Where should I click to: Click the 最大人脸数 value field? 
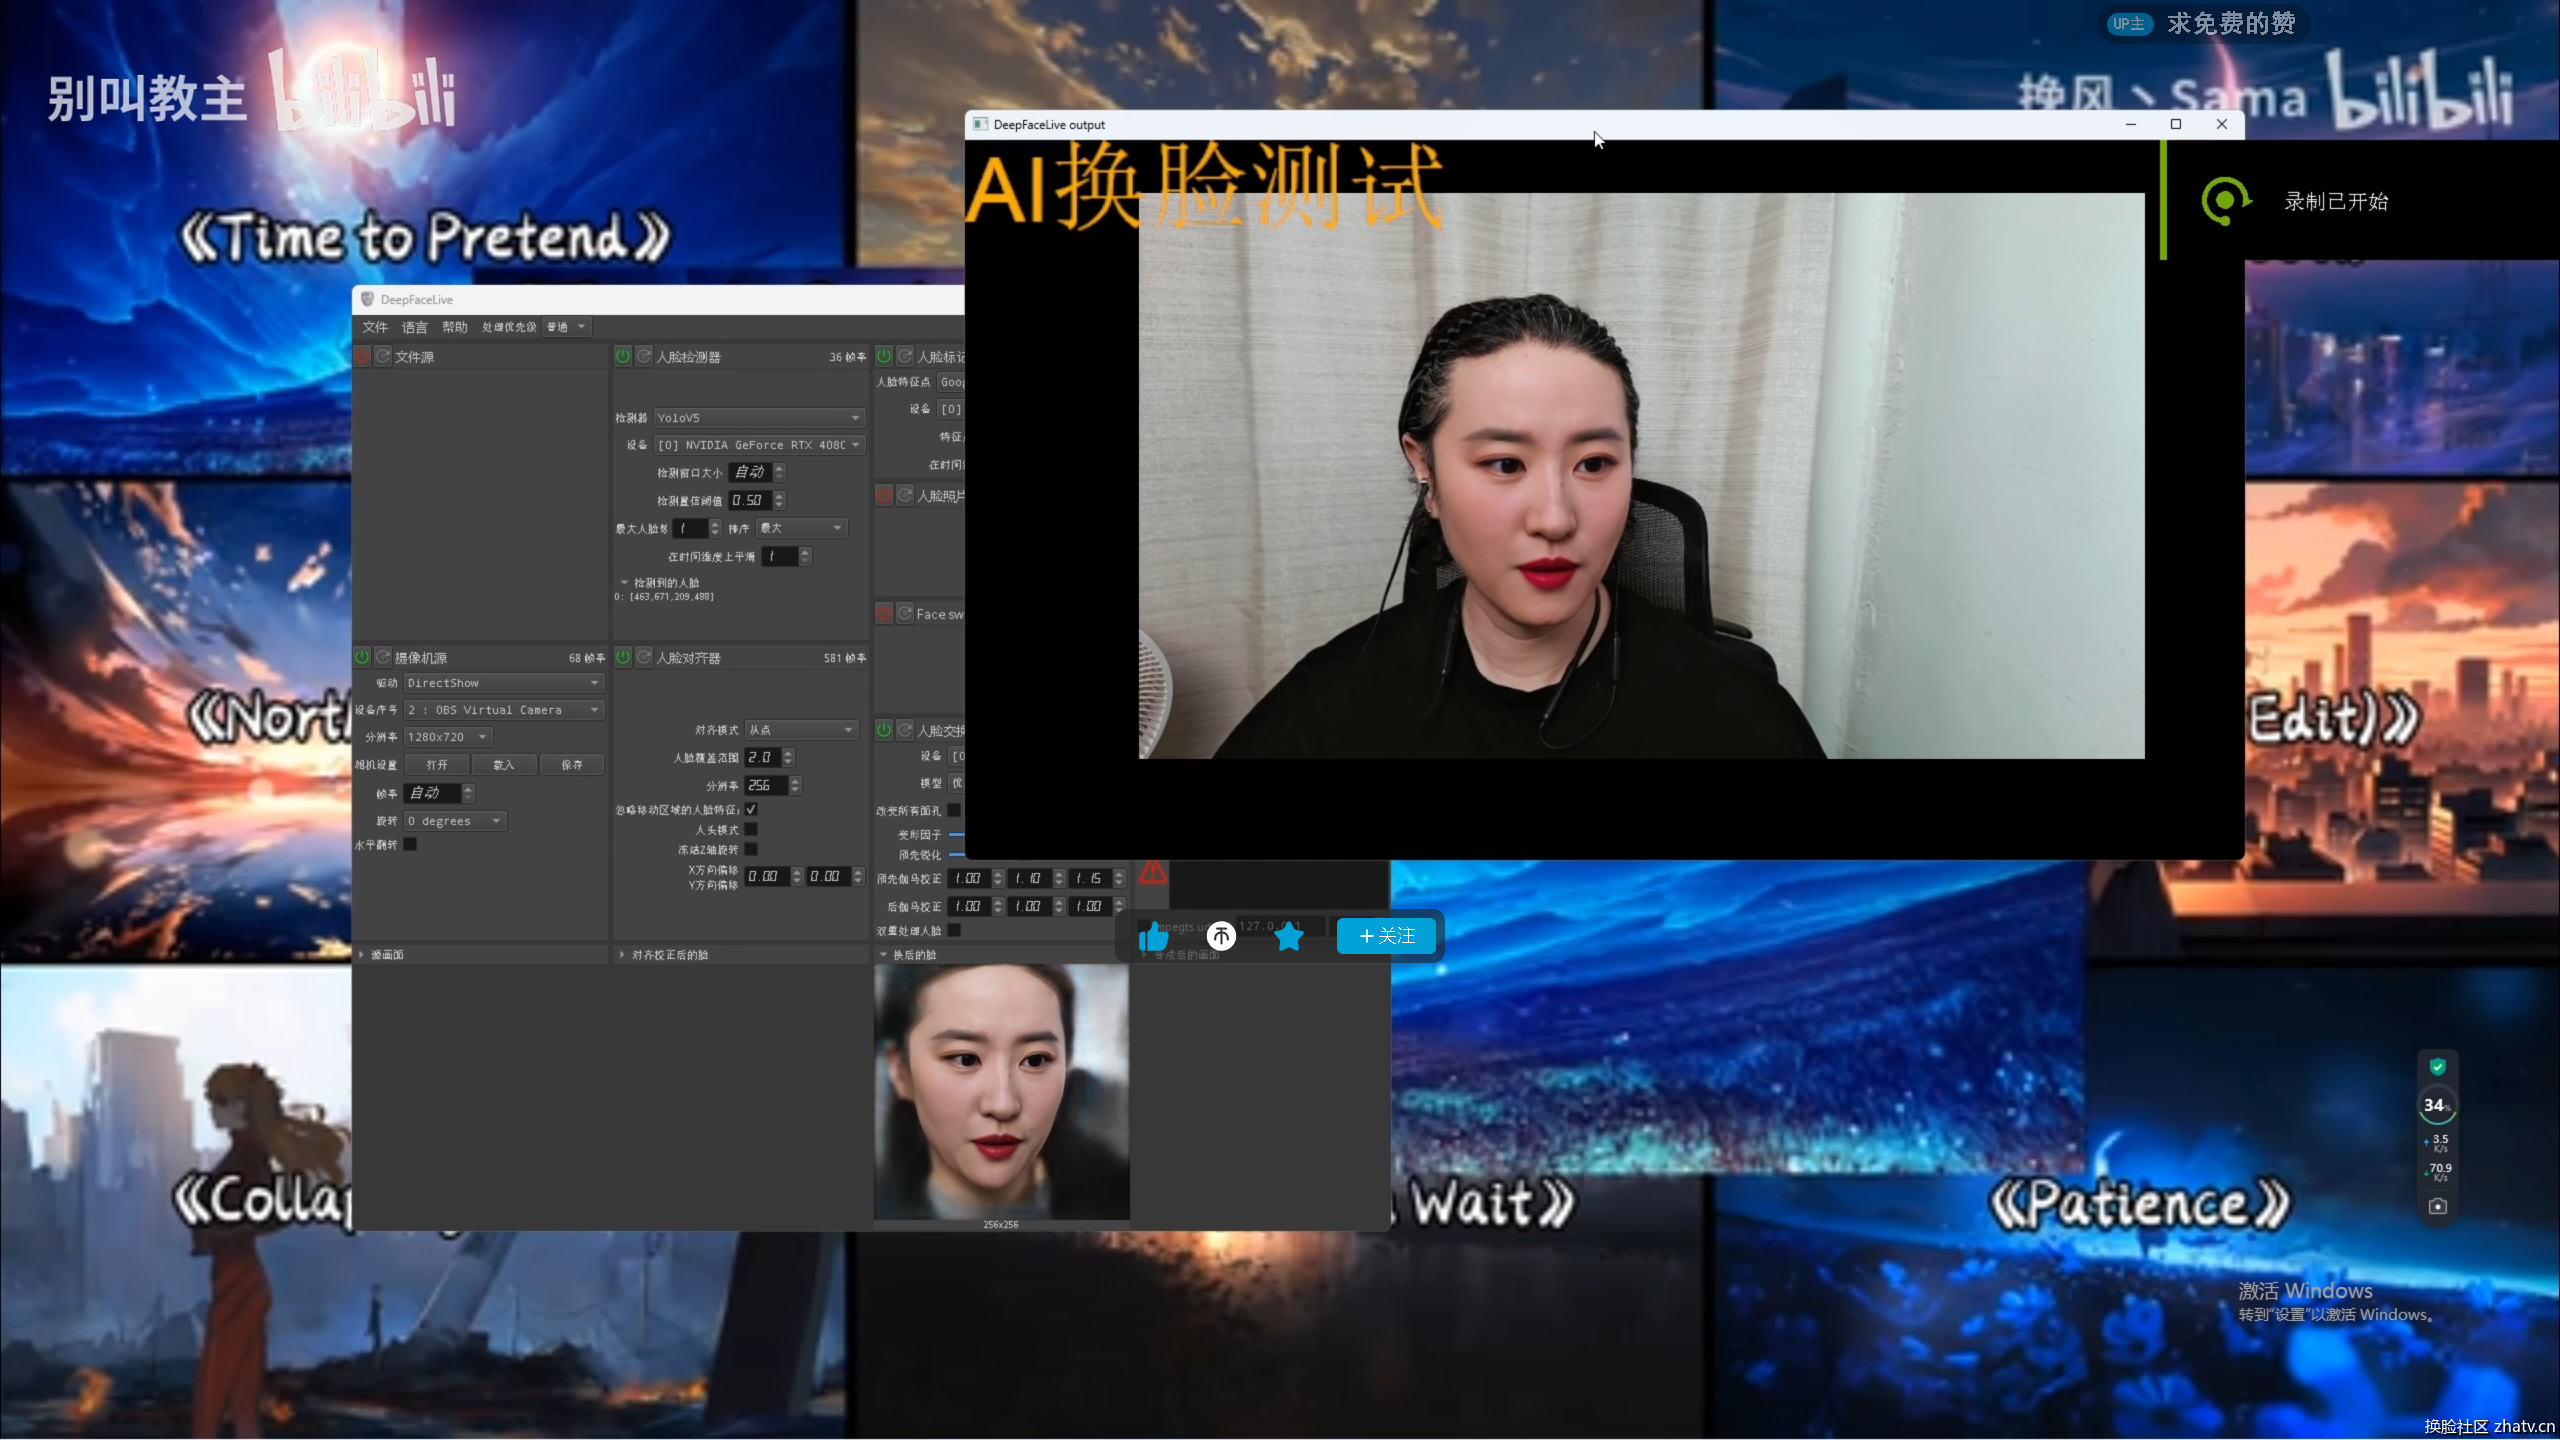pyautogui.click(x=697, y=528)
